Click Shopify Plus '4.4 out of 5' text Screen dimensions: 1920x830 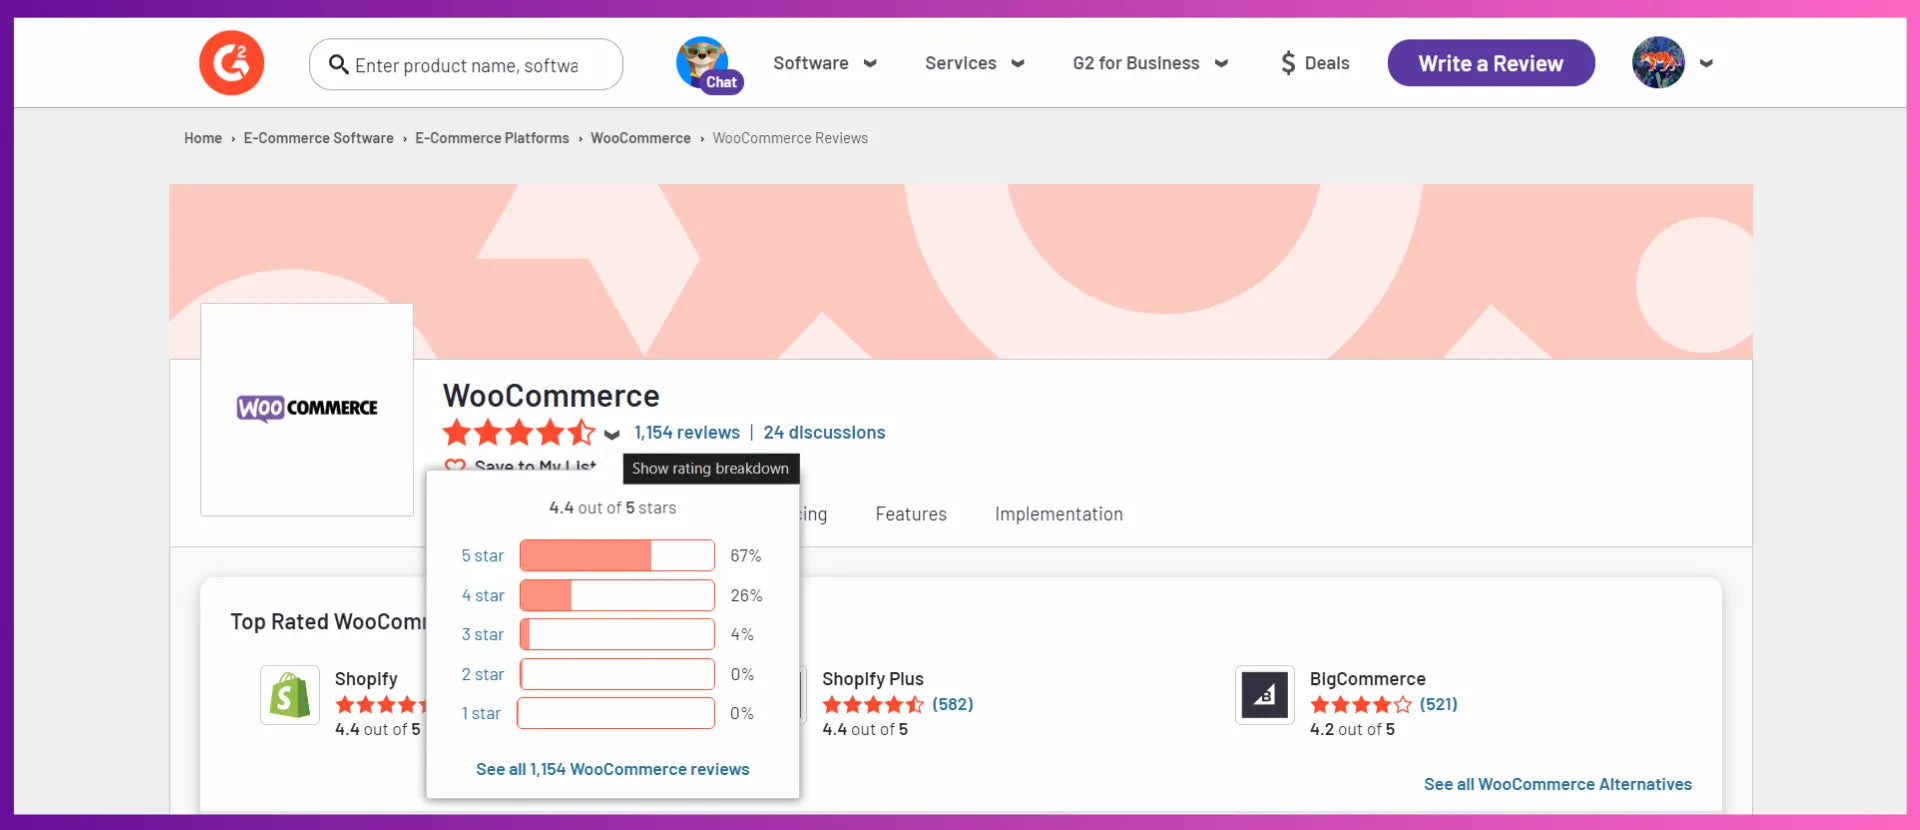pos(865,730)
